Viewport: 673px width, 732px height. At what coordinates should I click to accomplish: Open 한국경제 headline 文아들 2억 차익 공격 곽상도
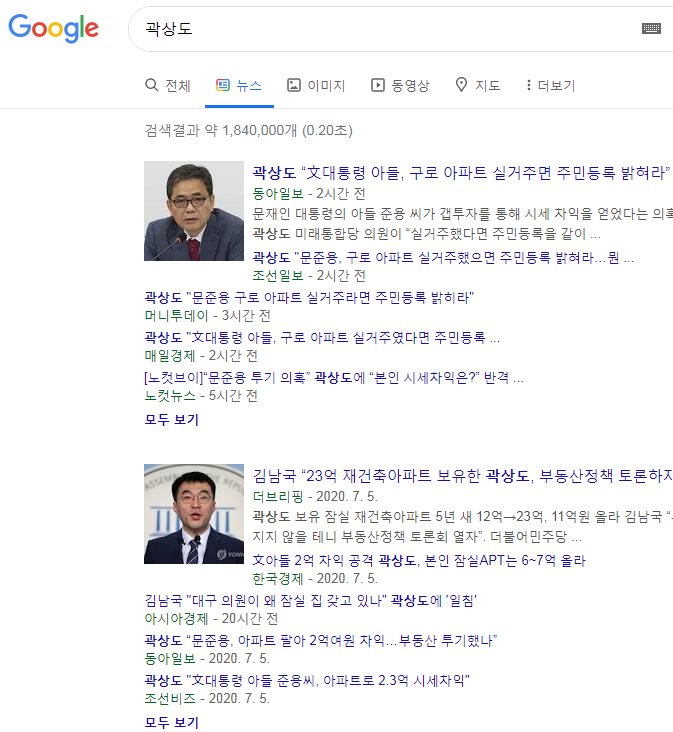click(x=419, y=560)
